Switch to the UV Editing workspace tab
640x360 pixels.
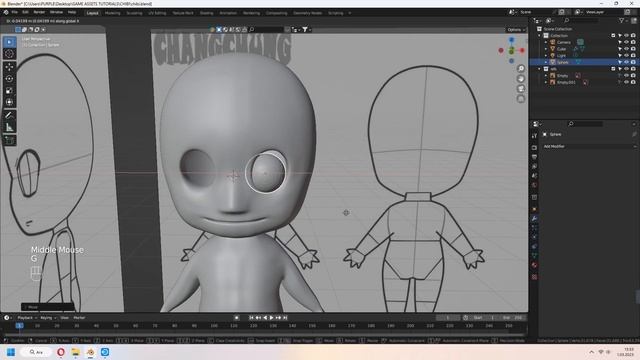(157, 13)
